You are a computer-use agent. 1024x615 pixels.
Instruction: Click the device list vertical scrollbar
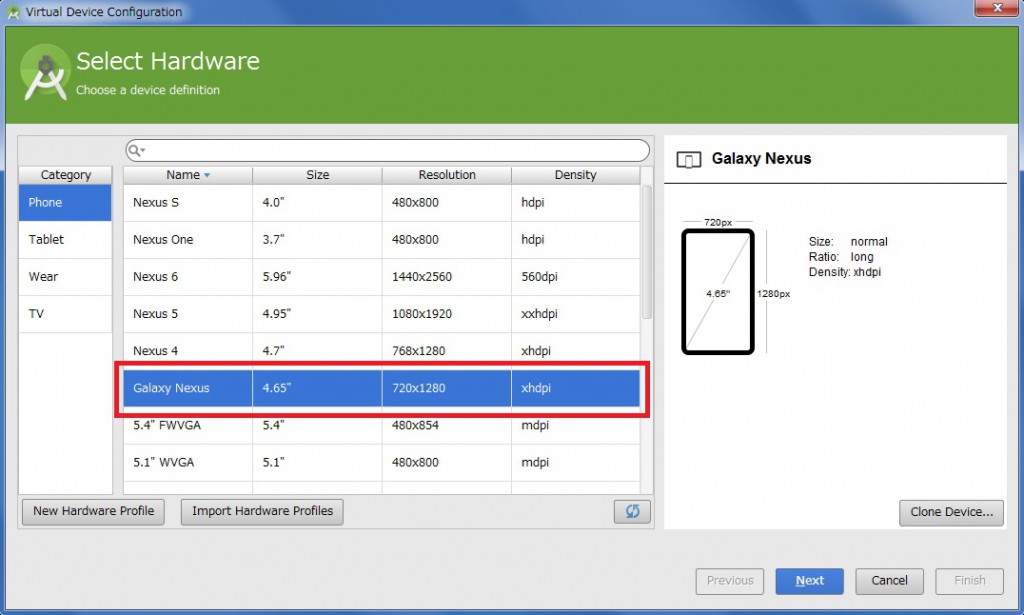pyautogui.click(x=646, y=250)
